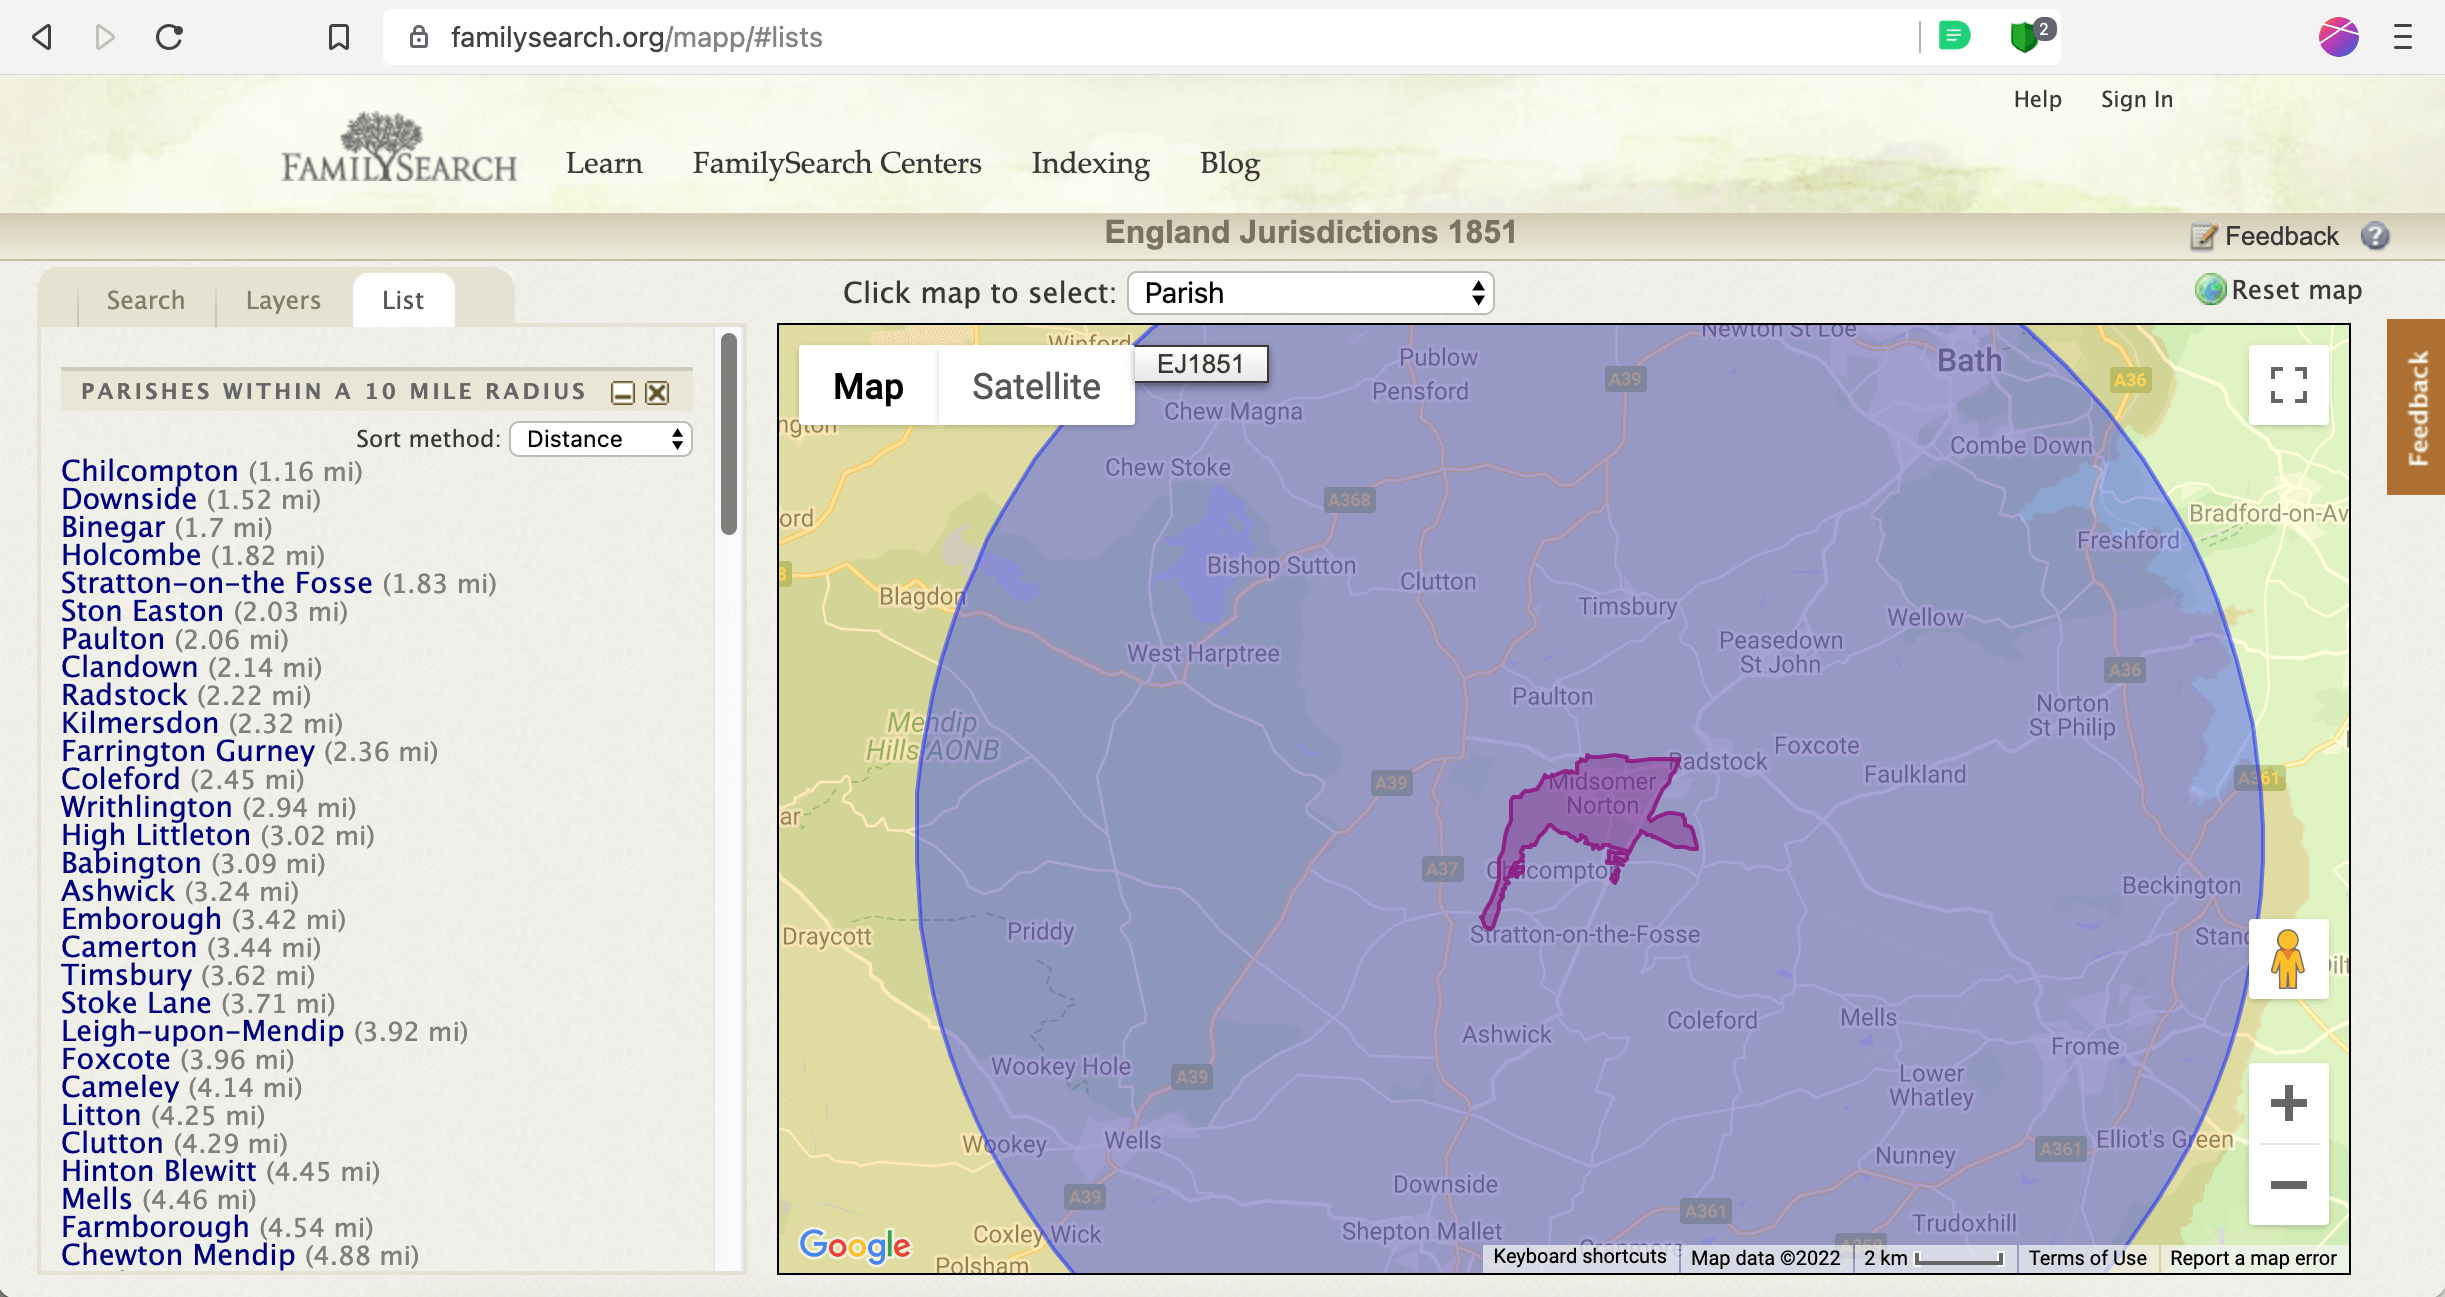Open the Parish select-type dropdown
Image resolution: width=2445 pixels, height=1297 pixels.
click(1311, 293)
